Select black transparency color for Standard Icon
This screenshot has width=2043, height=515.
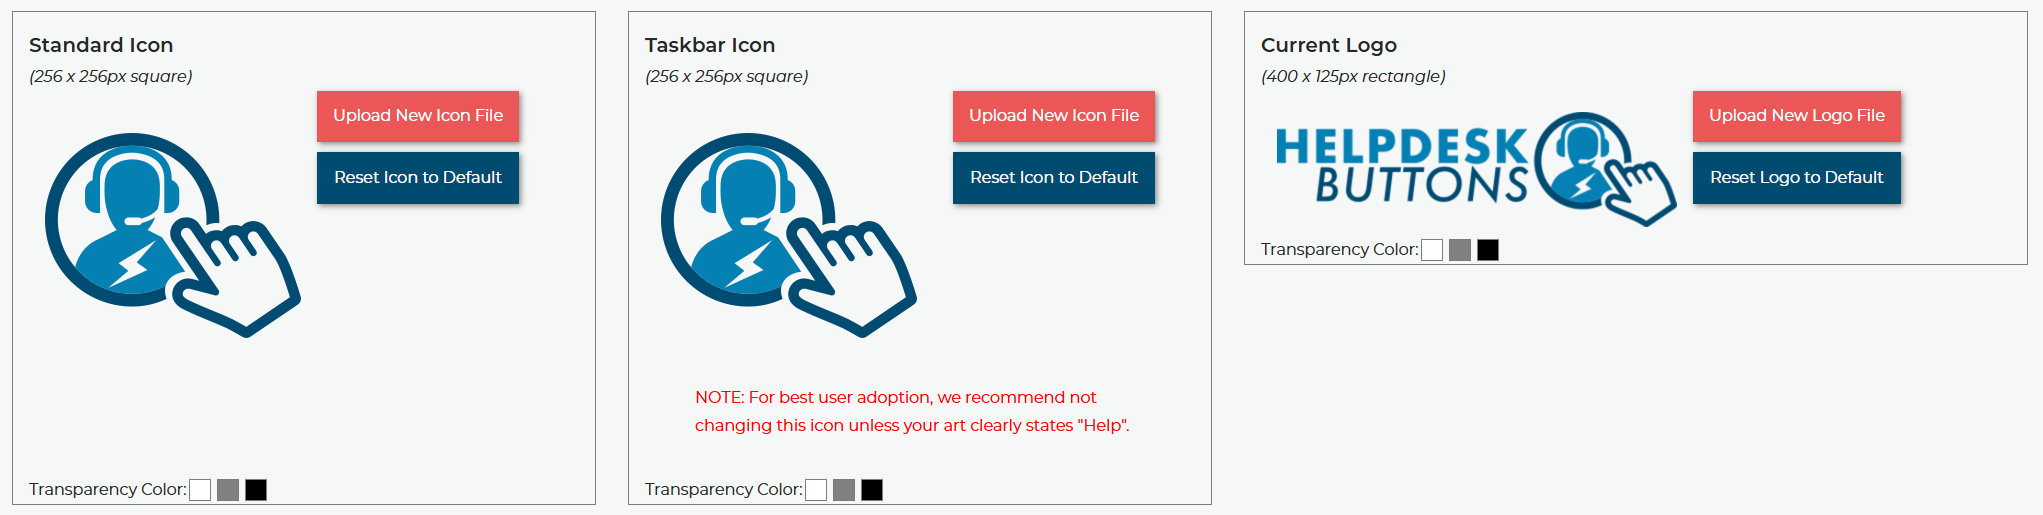256,490
